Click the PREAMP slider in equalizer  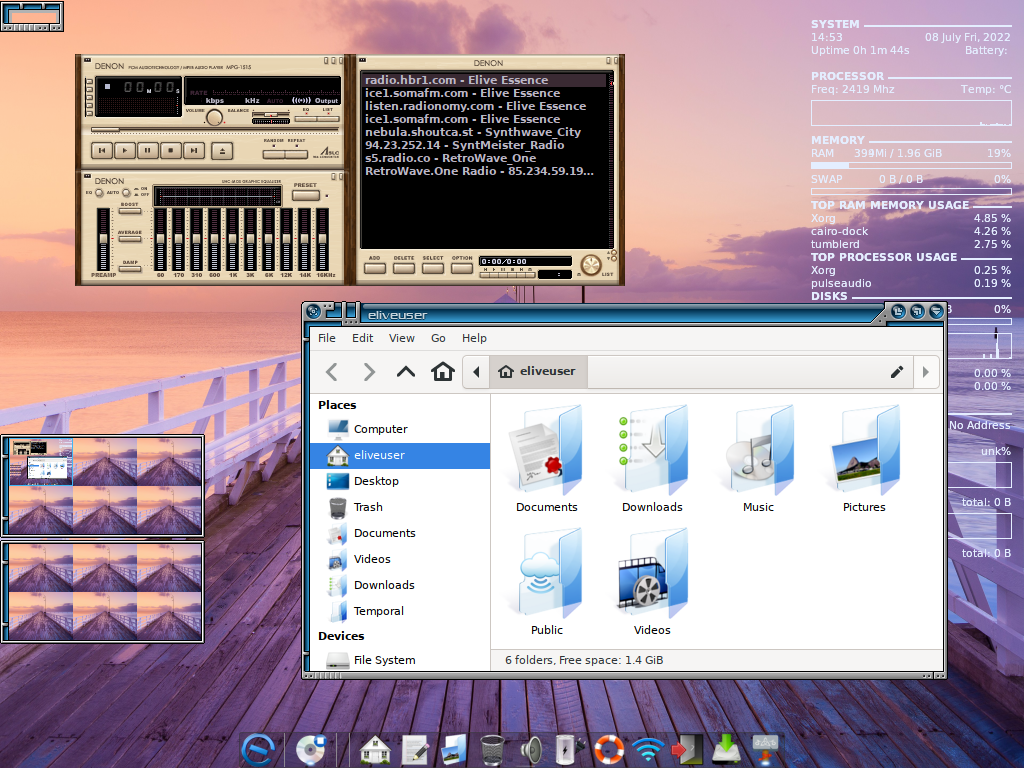click(103, 239)
